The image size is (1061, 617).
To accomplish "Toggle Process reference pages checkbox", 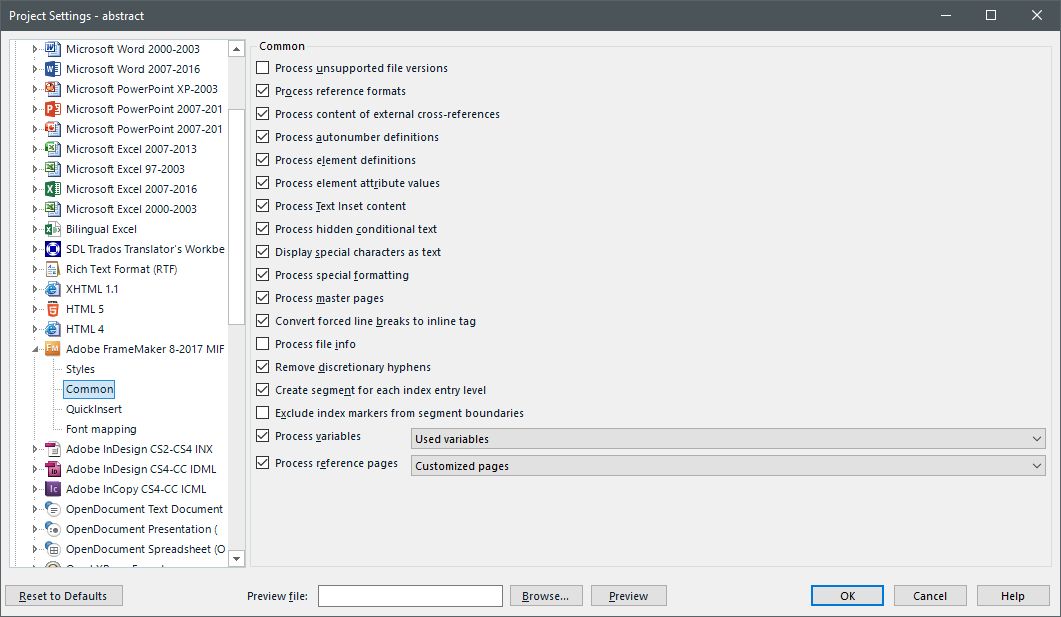I will click(x=263, y=463).
